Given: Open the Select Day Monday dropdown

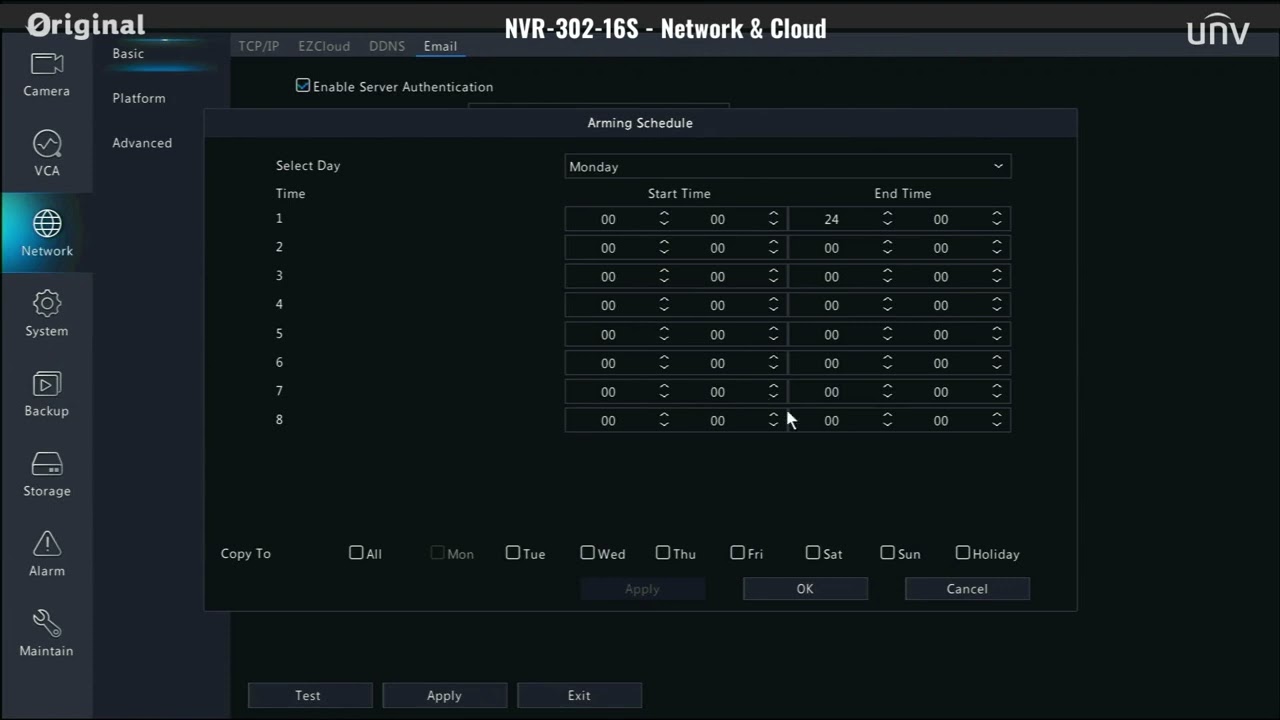Looking at the screenshot, I should 788,167.
